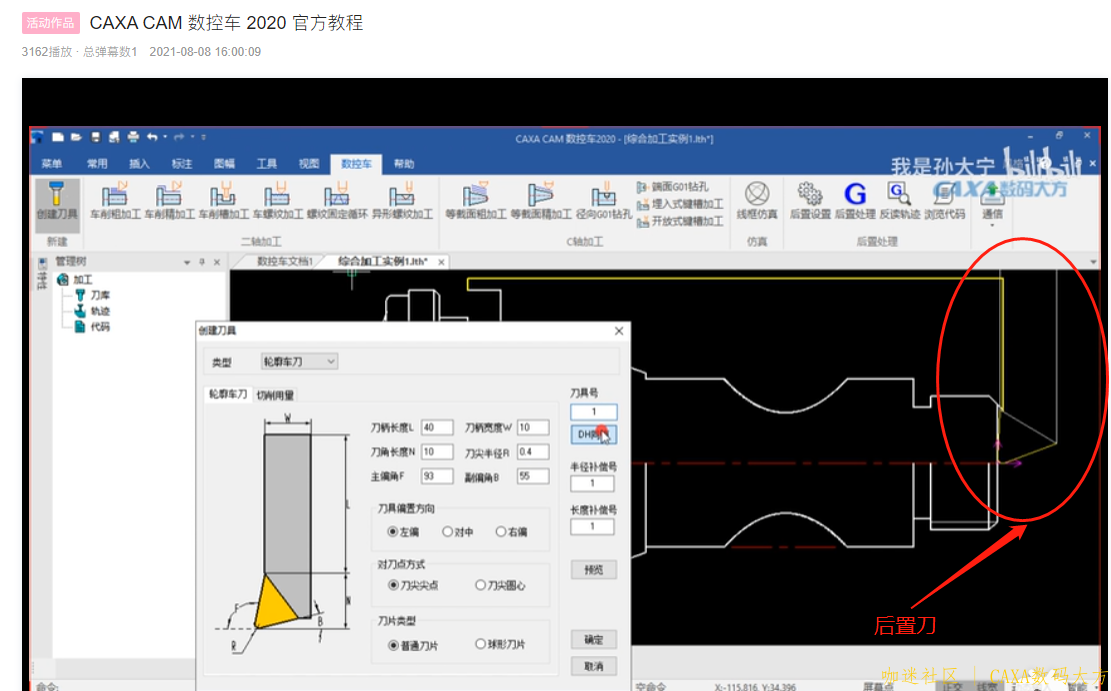
Task: Open the document tab list arrow
Action: click(1093, 262)
